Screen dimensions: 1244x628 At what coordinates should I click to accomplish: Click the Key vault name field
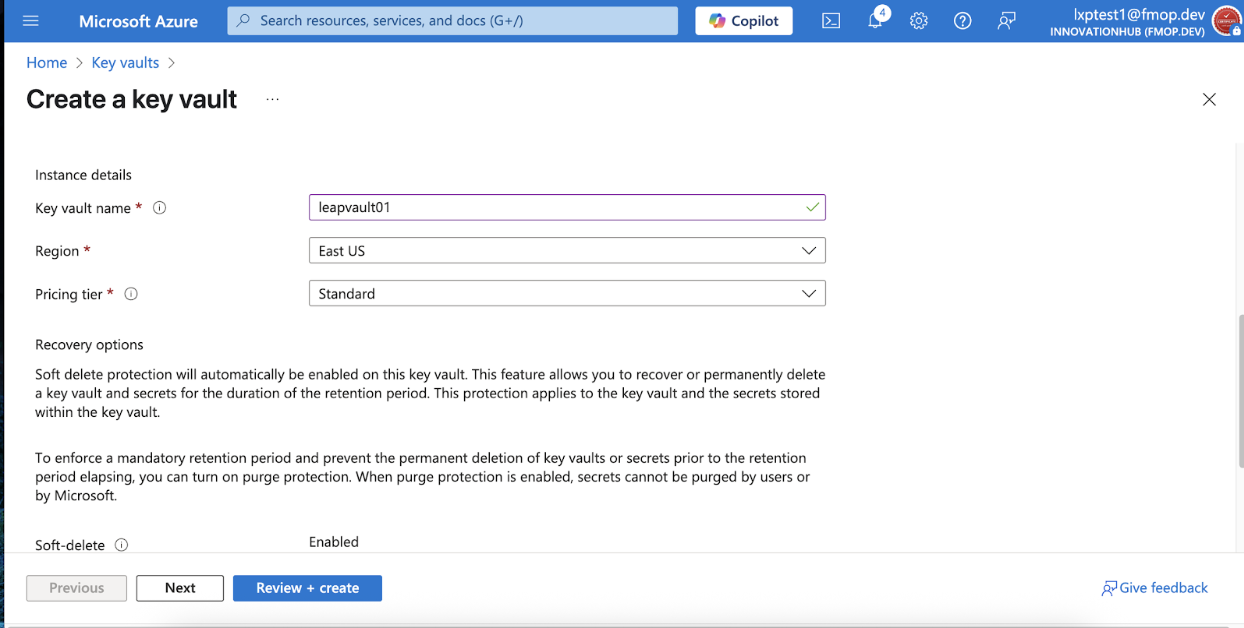point(567,208)
